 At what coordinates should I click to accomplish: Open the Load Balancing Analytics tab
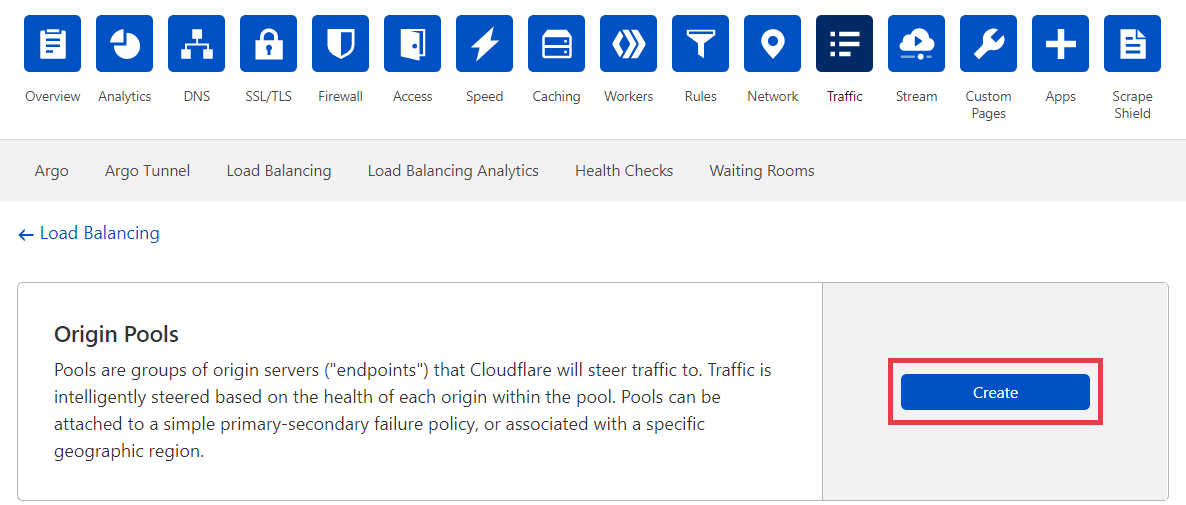coord(453,171)
